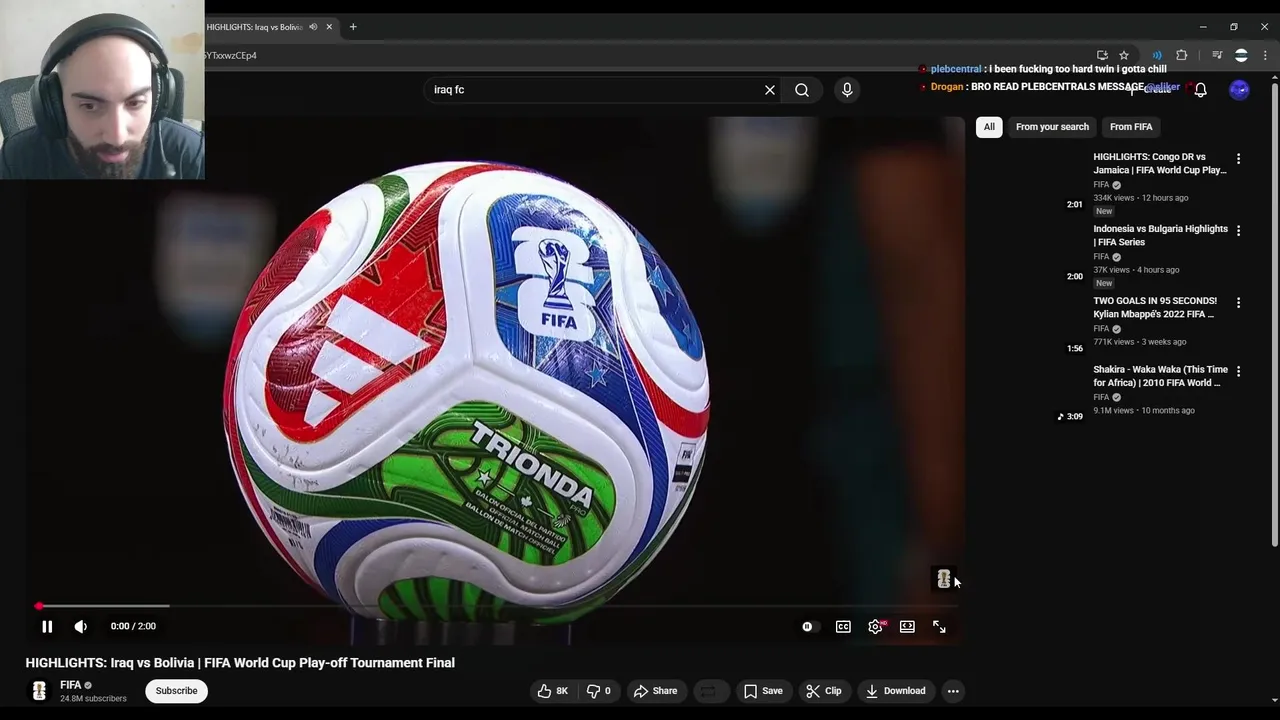The image size is (1280, 720).
Task: Create a Clip of the video
Action: pyautogui.click(x=824, y=691)
